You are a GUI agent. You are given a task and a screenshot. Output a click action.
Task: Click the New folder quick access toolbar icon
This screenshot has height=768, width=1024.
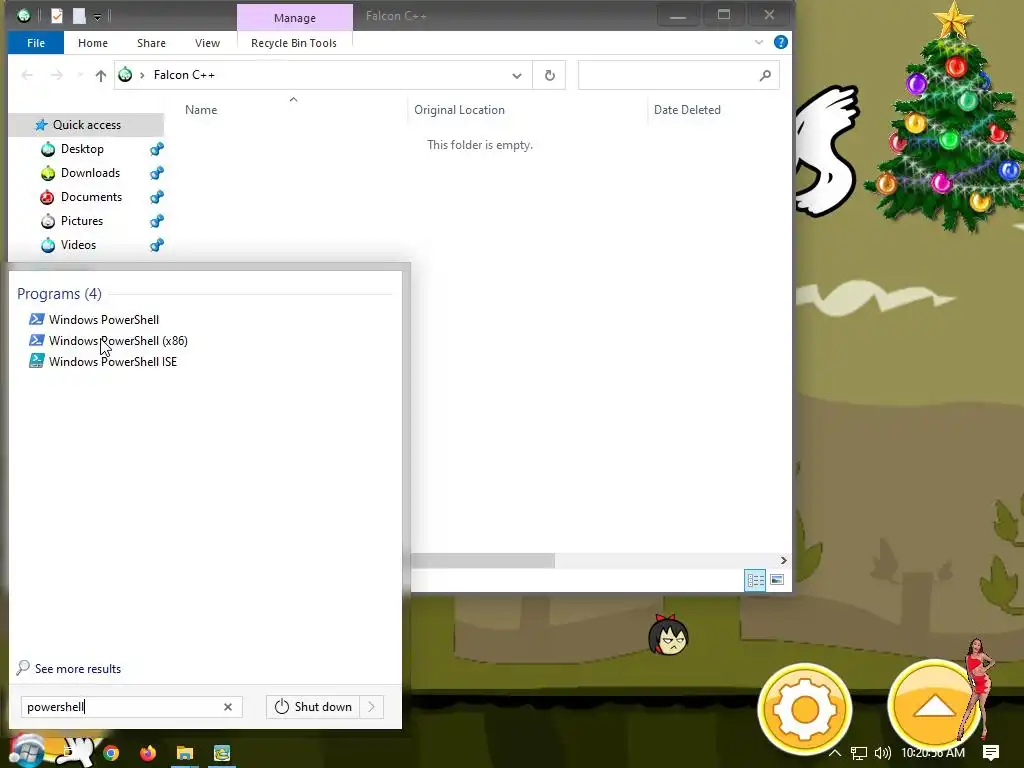(x=79, y=16)
